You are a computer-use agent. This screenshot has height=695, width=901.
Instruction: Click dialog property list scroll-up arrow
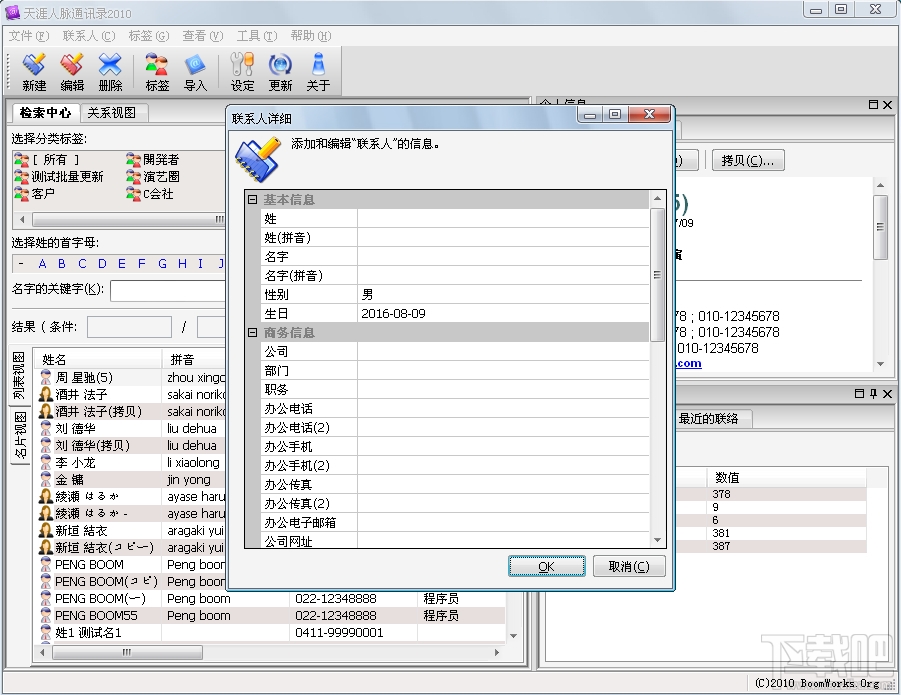tap(657, 199)
